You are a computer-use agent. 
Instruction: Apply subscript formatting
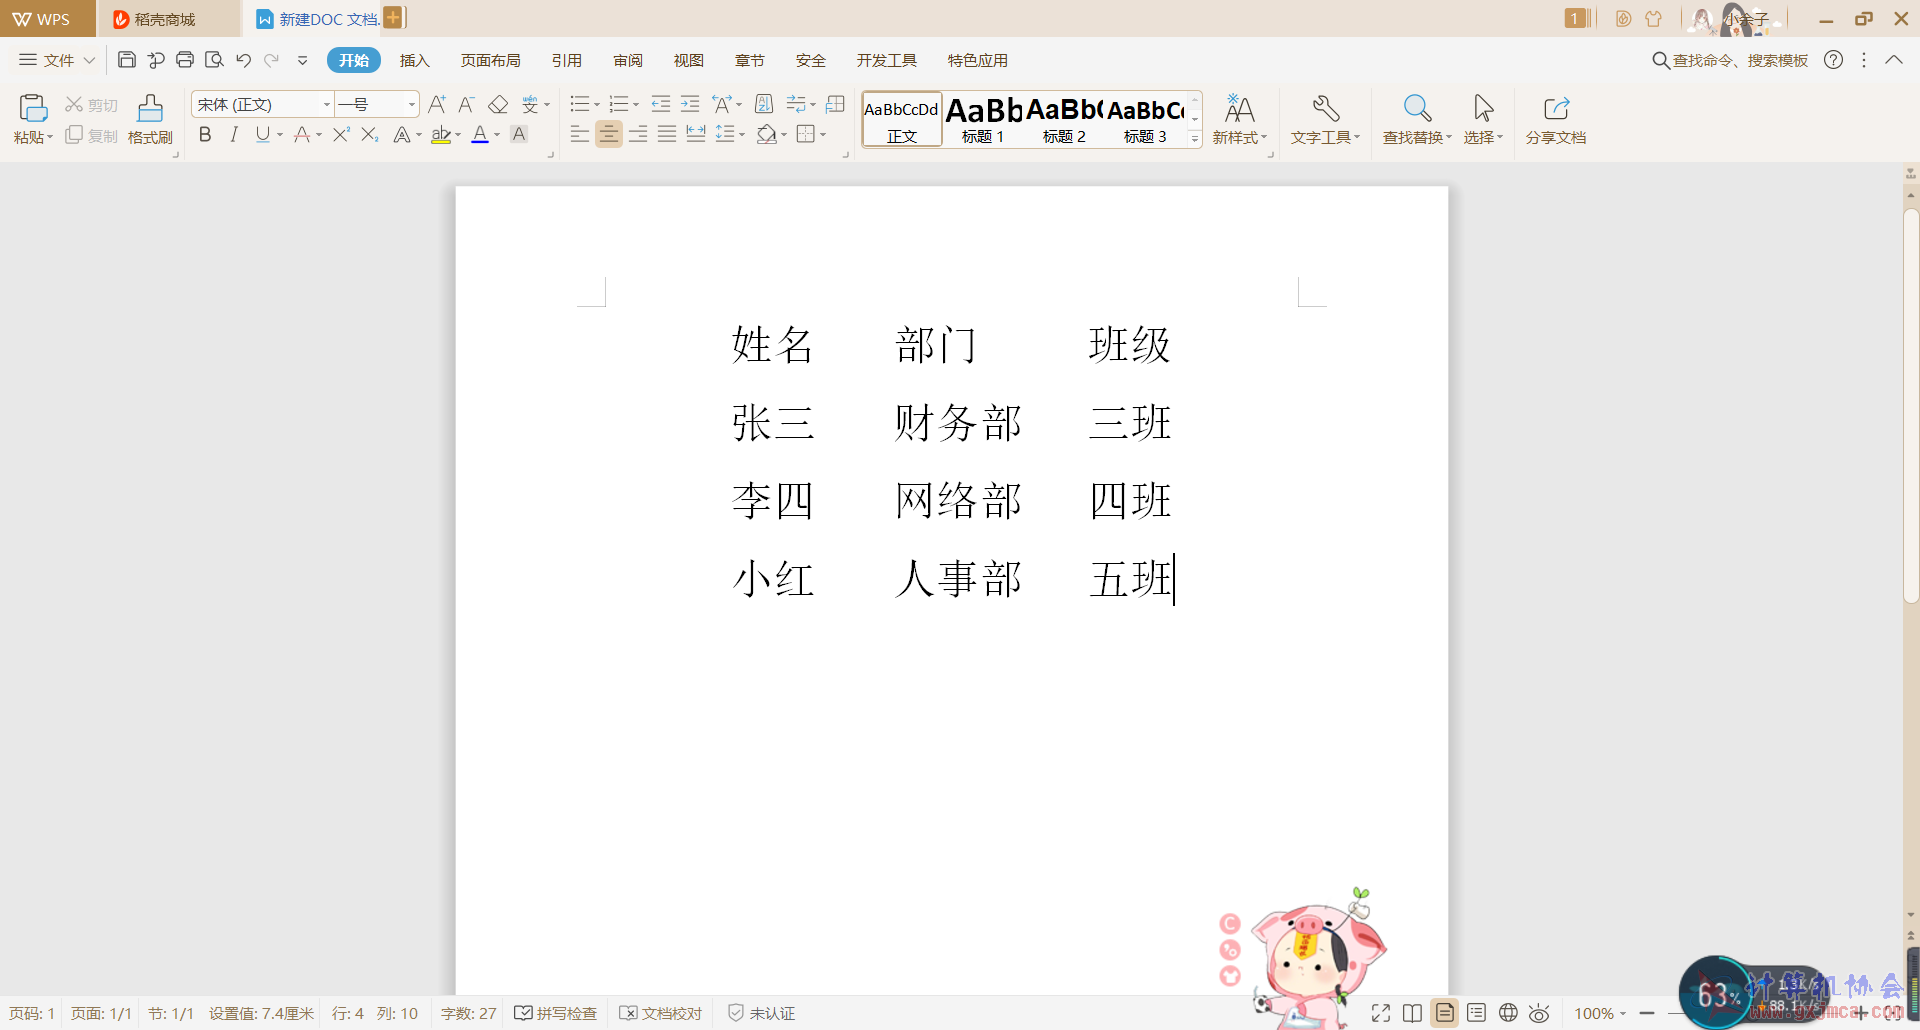coord(370,134)
